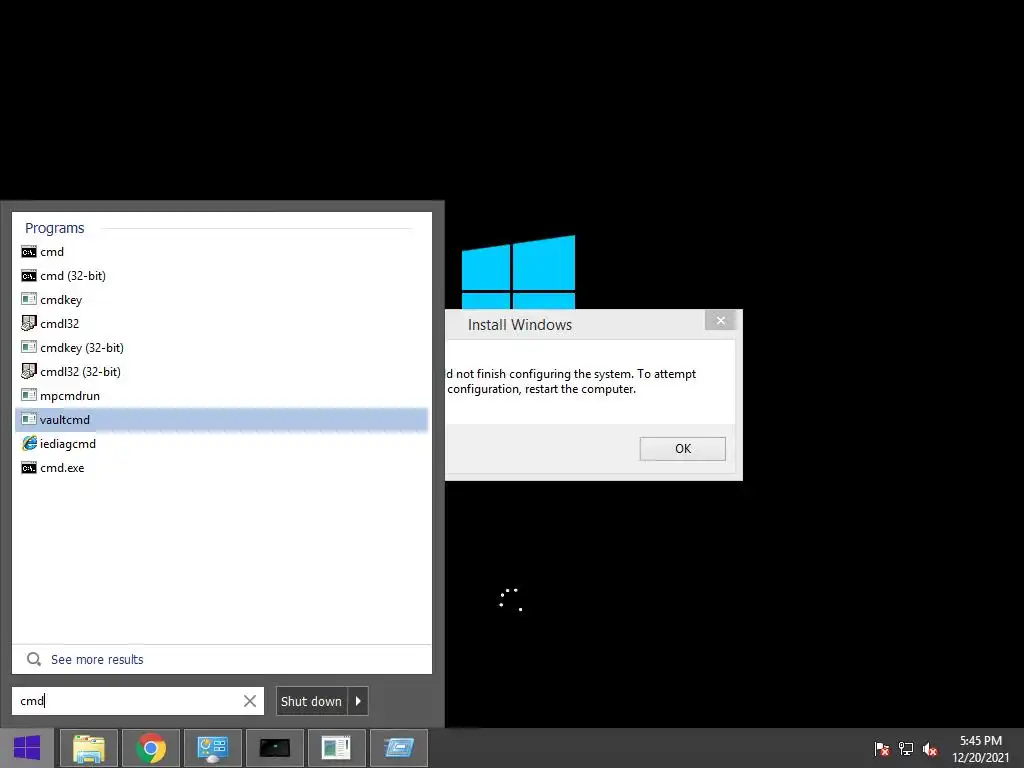Select mpcmdrun in results list
Viewport: 1024px width, 768px height.
coord(221,396)
